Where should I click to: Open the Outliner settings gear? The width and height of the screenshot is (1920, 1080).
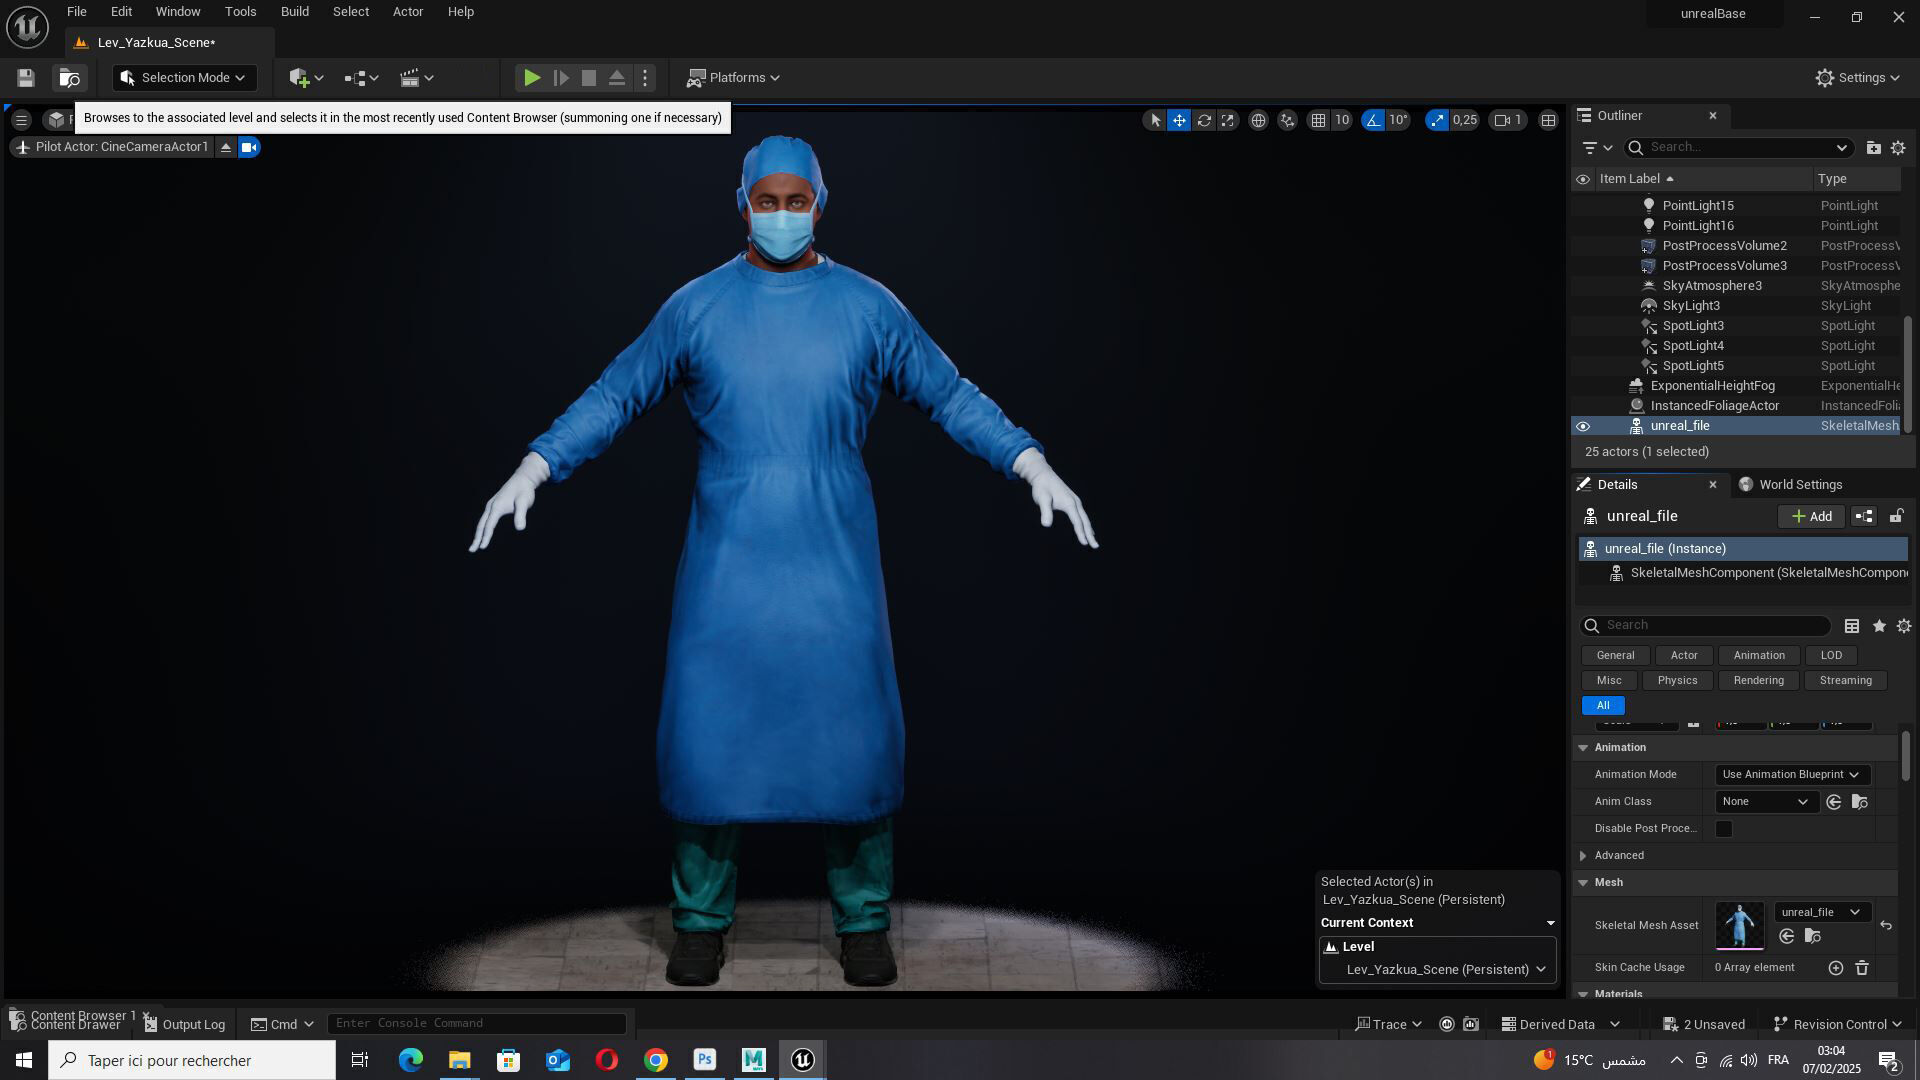click(1898, 148)
